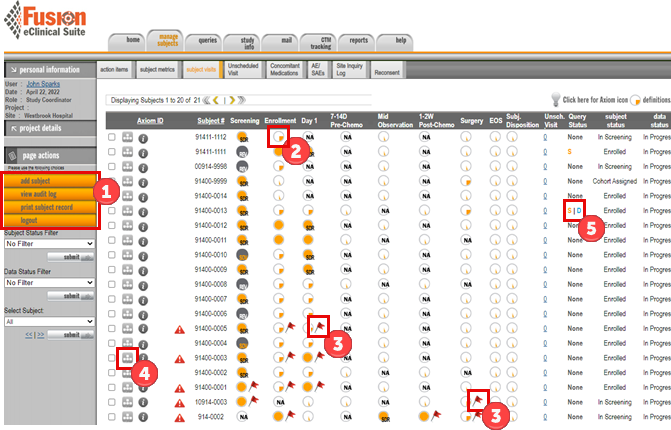The height and width of the screenshot is (430, 671).
Task: Open EOS icon for subject 91411-1112
Action: 495,137
